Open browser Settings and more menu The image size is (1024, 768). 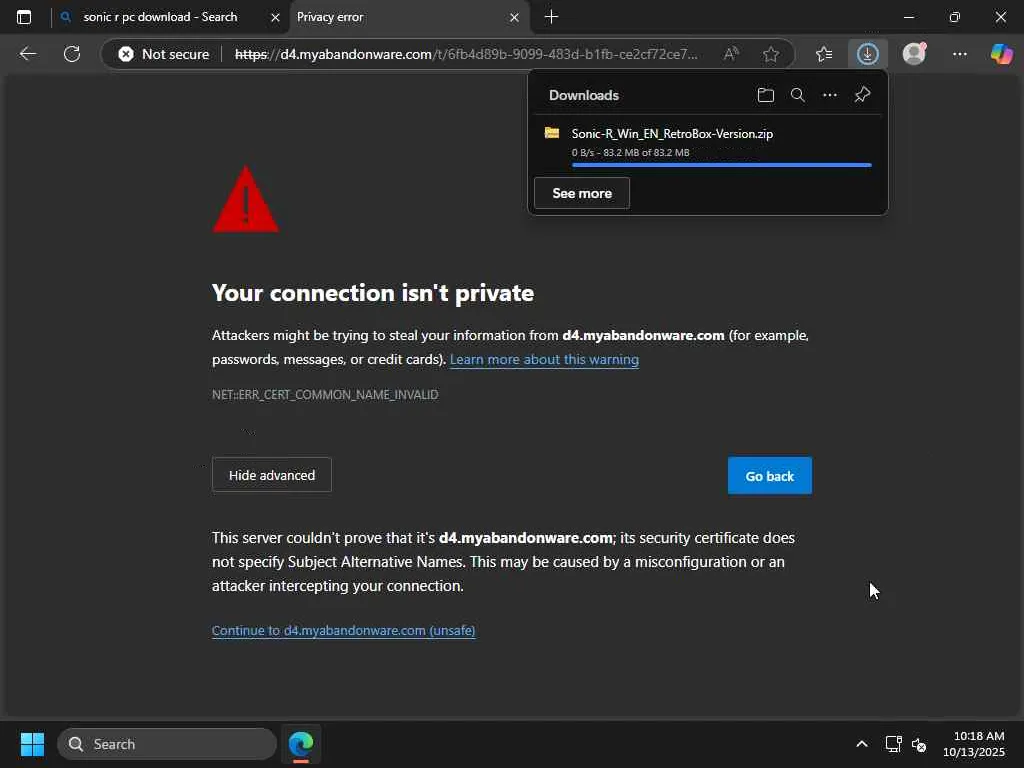click(959, 54)
